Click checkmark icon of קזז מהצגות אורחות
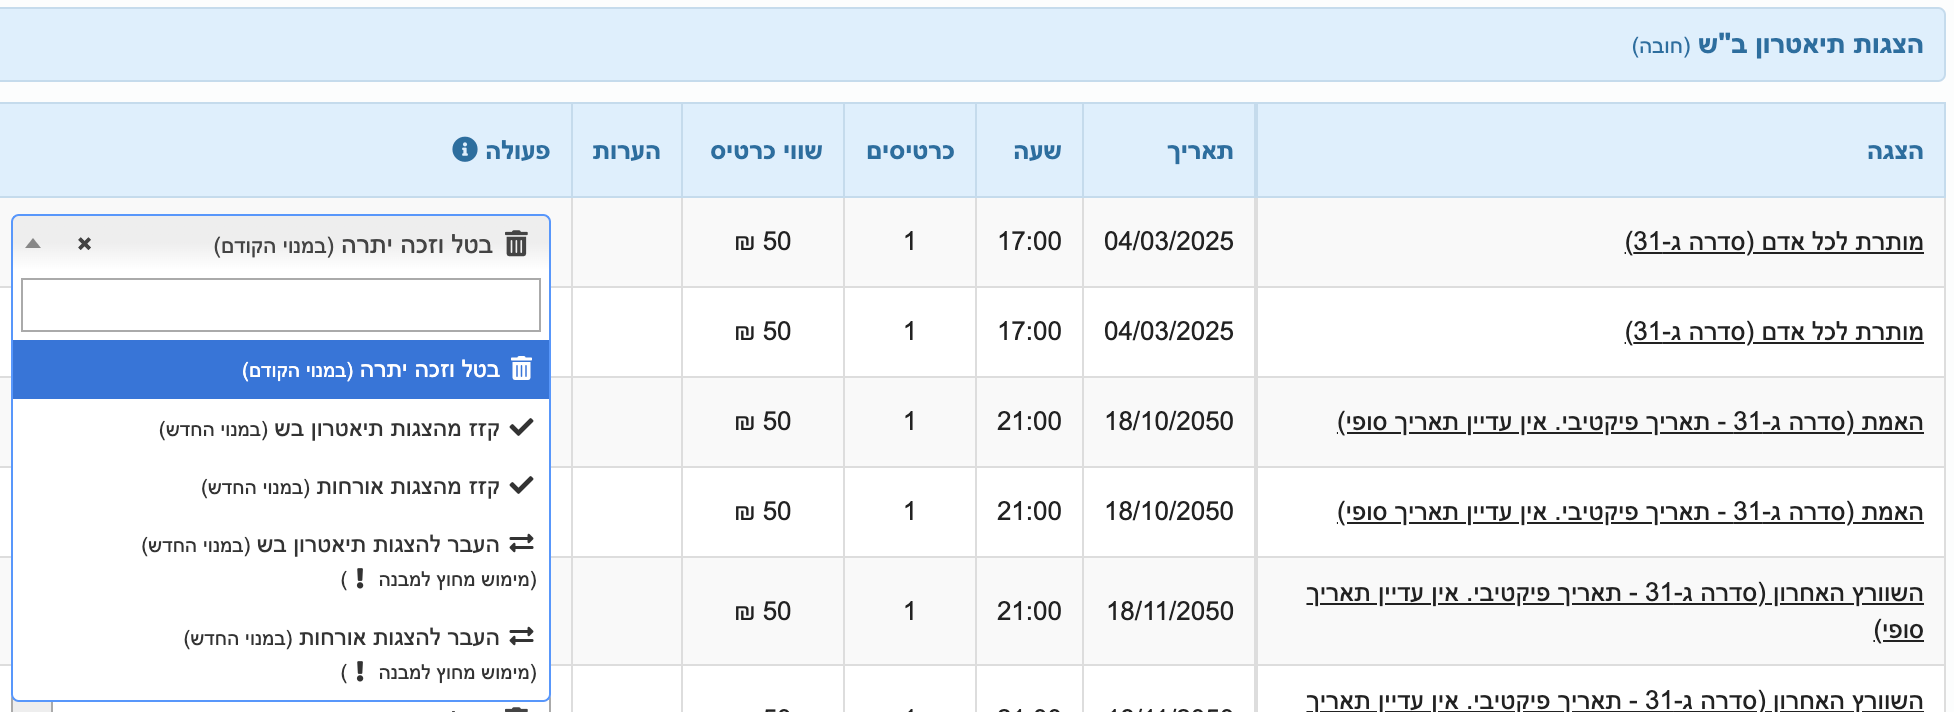Image resolution: width=1954 pixels, height=712 pixels. [521, 485]
